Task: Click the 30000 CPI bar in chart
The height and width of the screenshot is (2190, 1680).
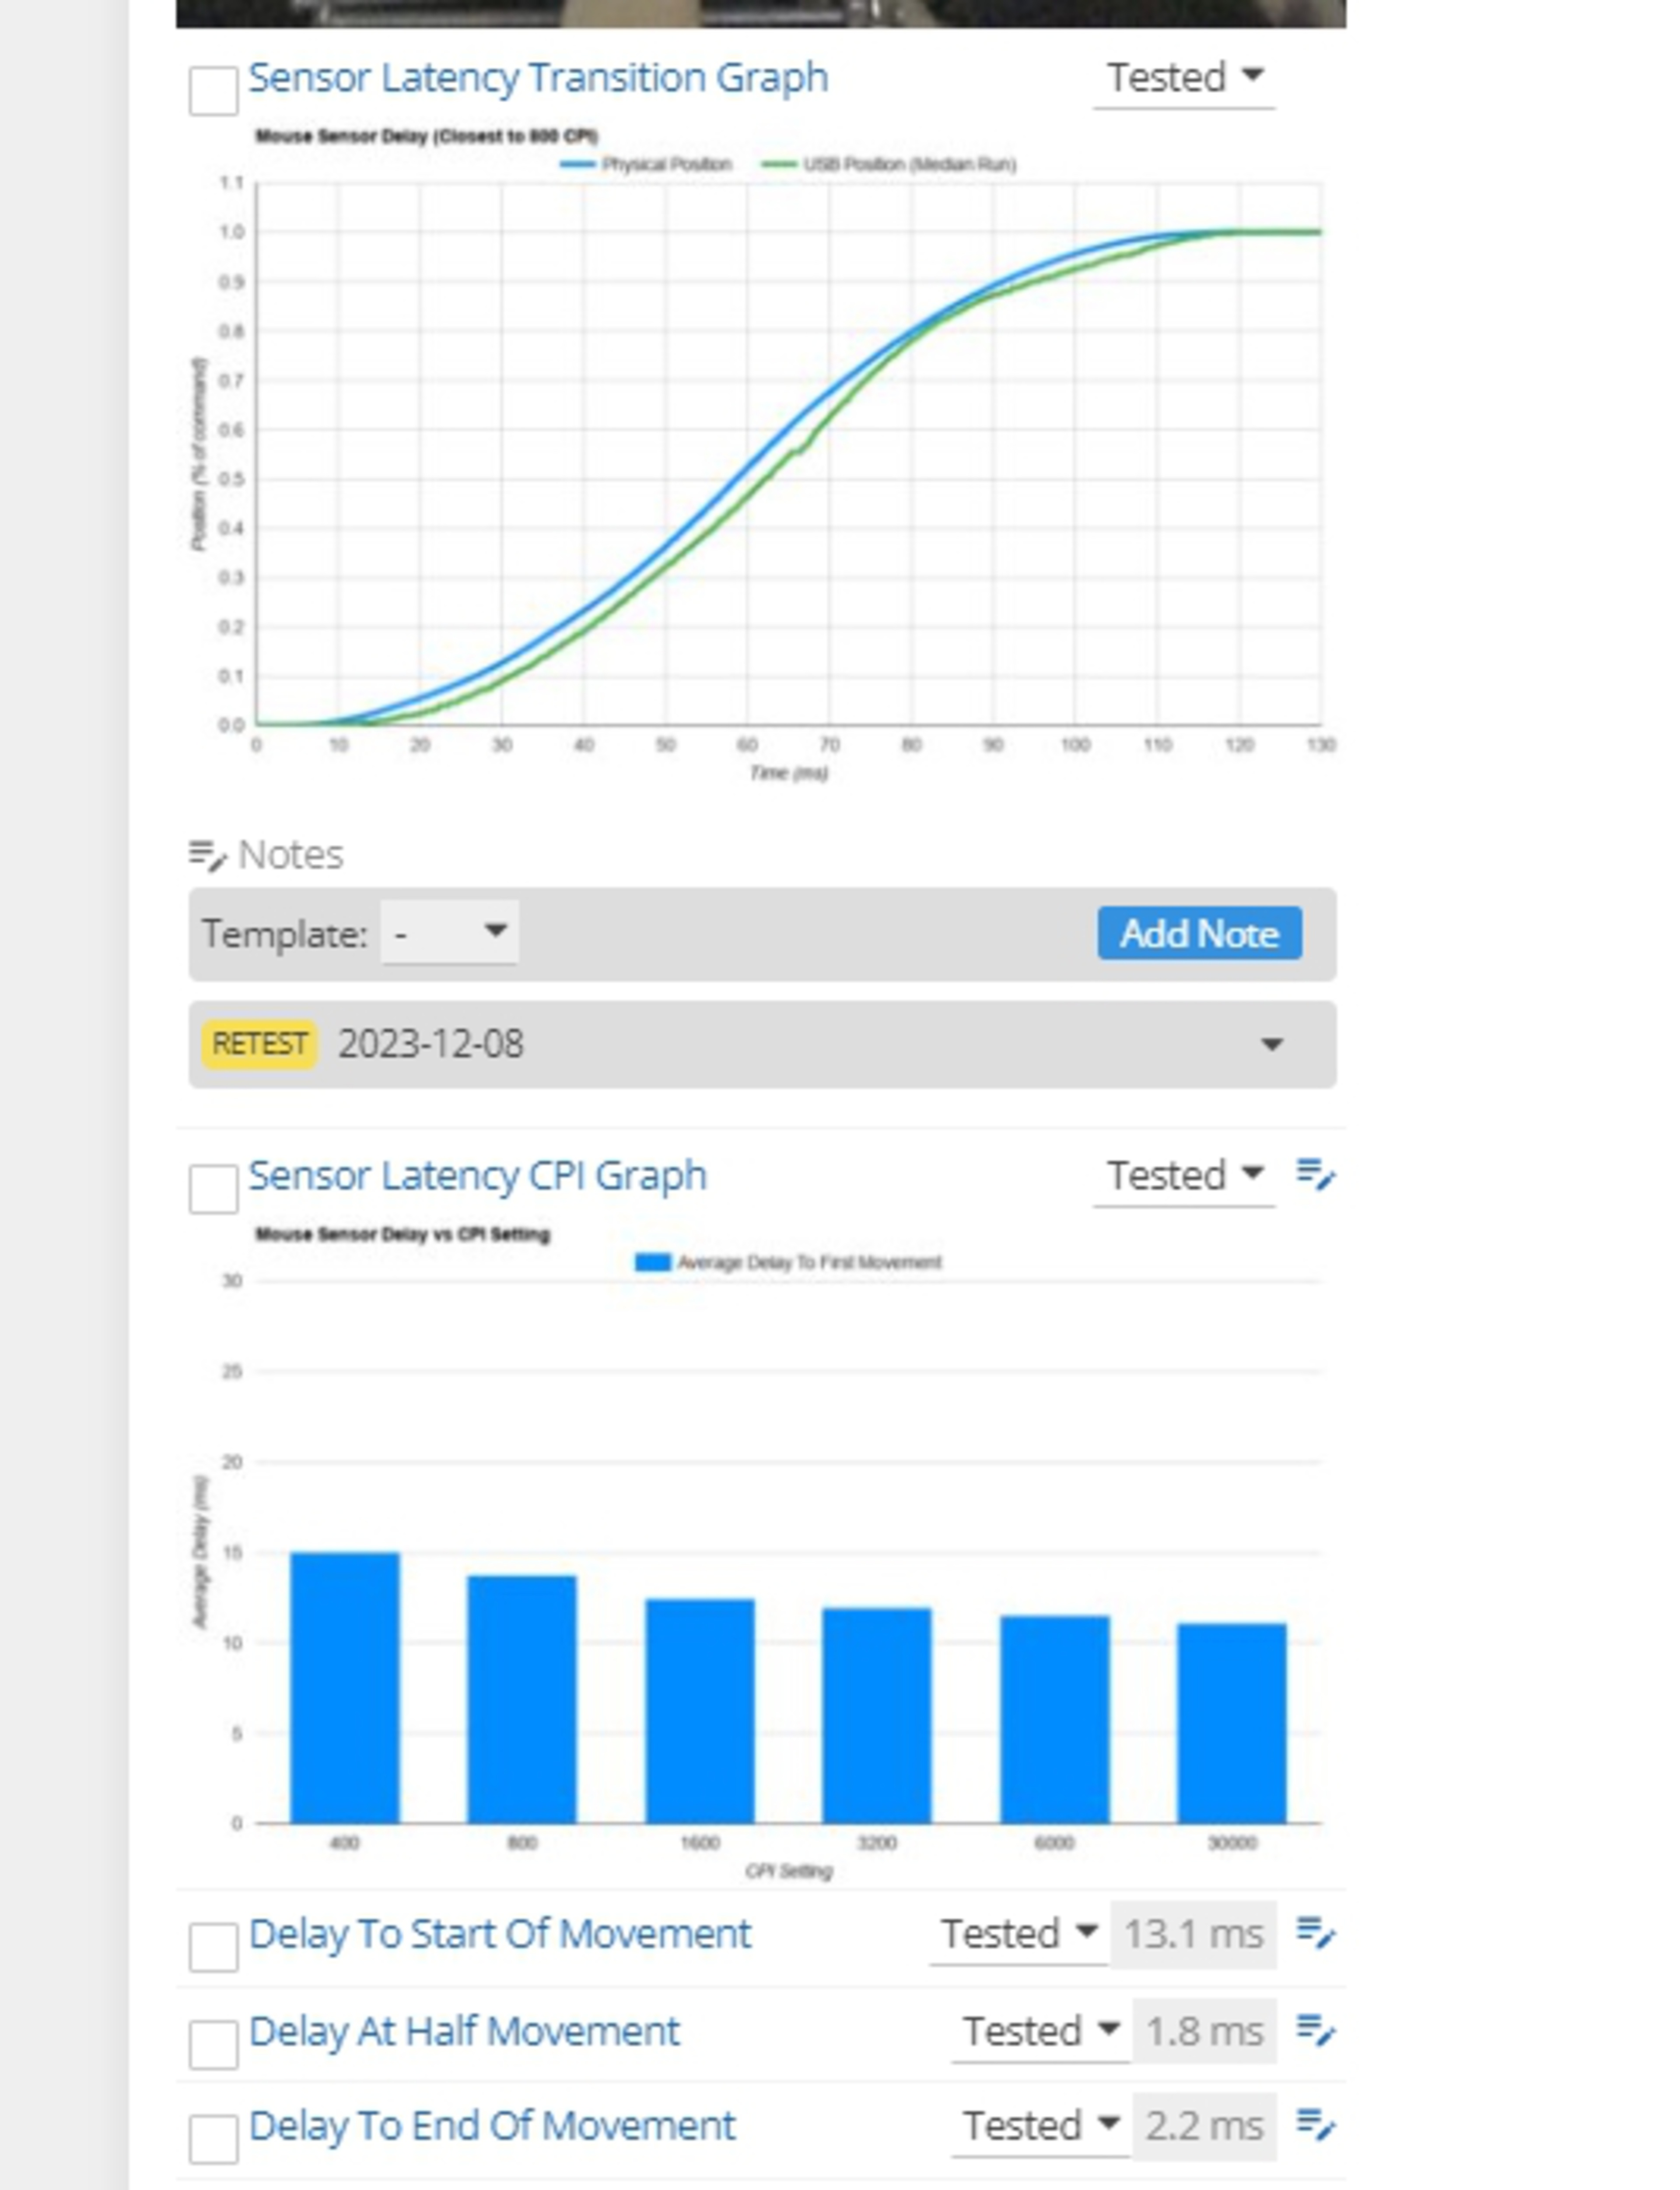Action: (1232, 1724)
